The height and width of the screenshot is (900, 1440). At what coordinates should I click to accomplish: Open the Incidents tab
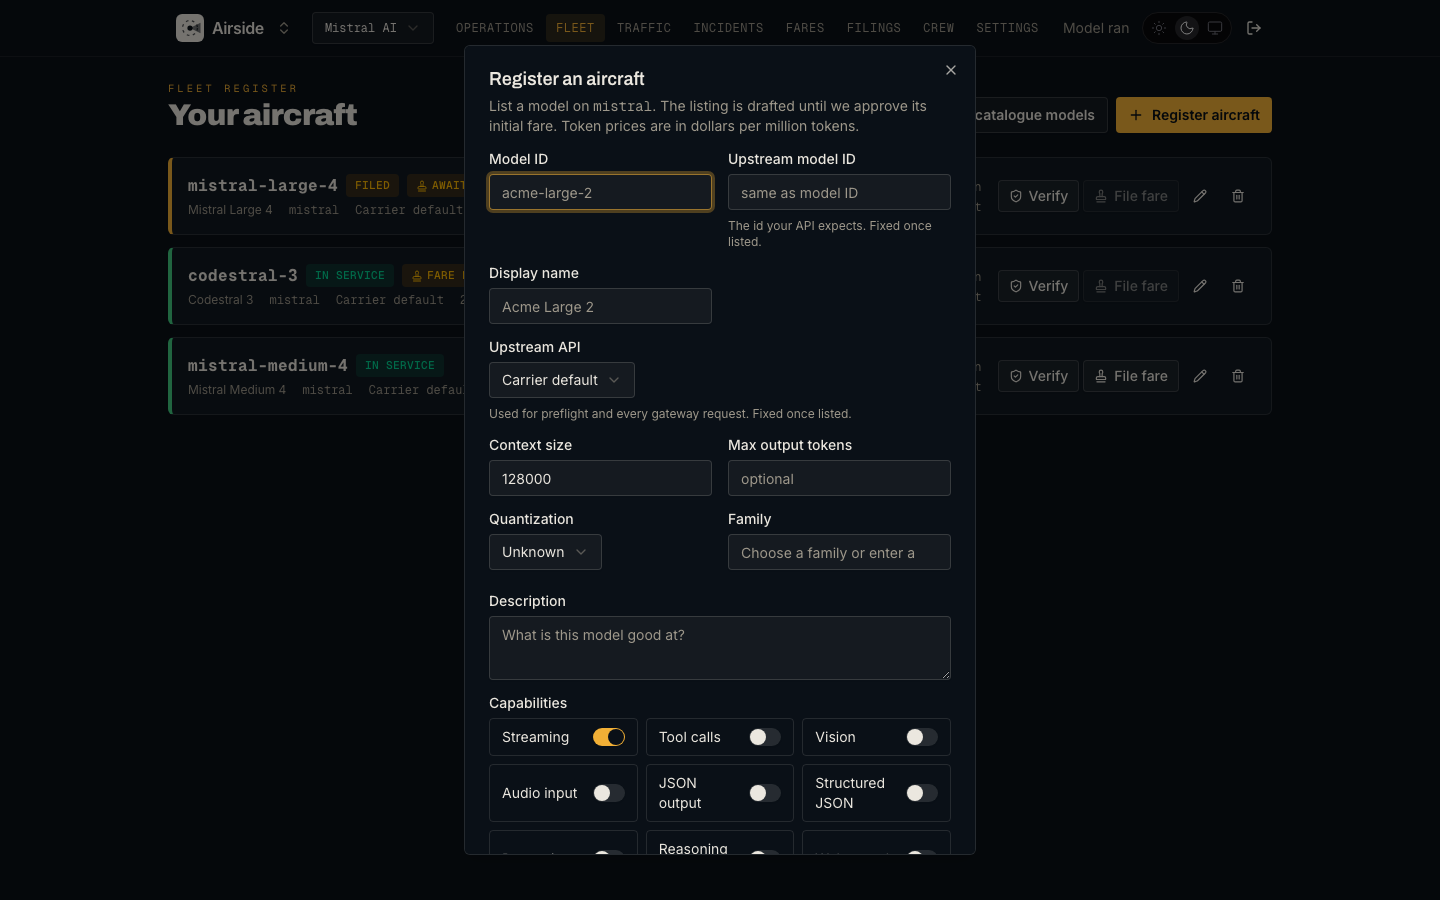(x=728, y=28)
